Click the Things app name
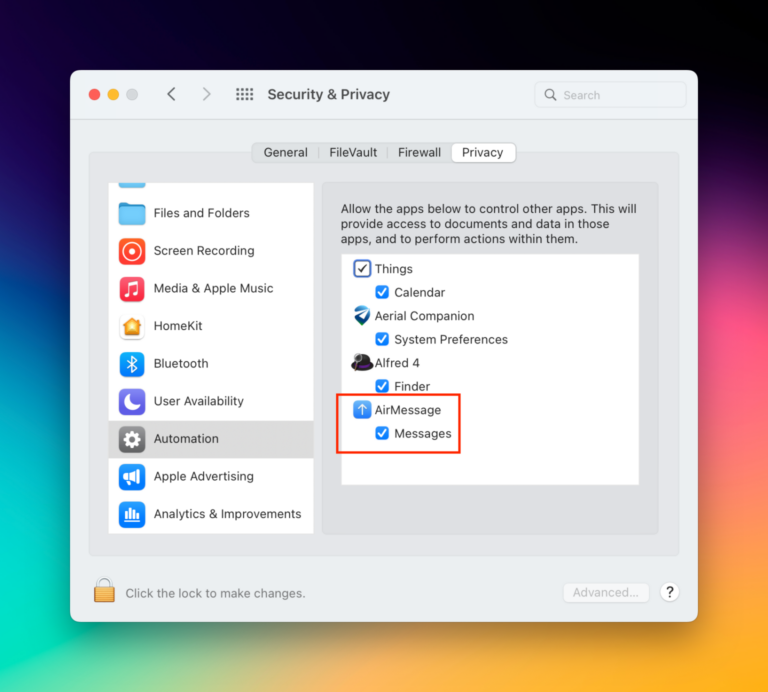The width and height of the screenshot is (768, 692). 394,269
